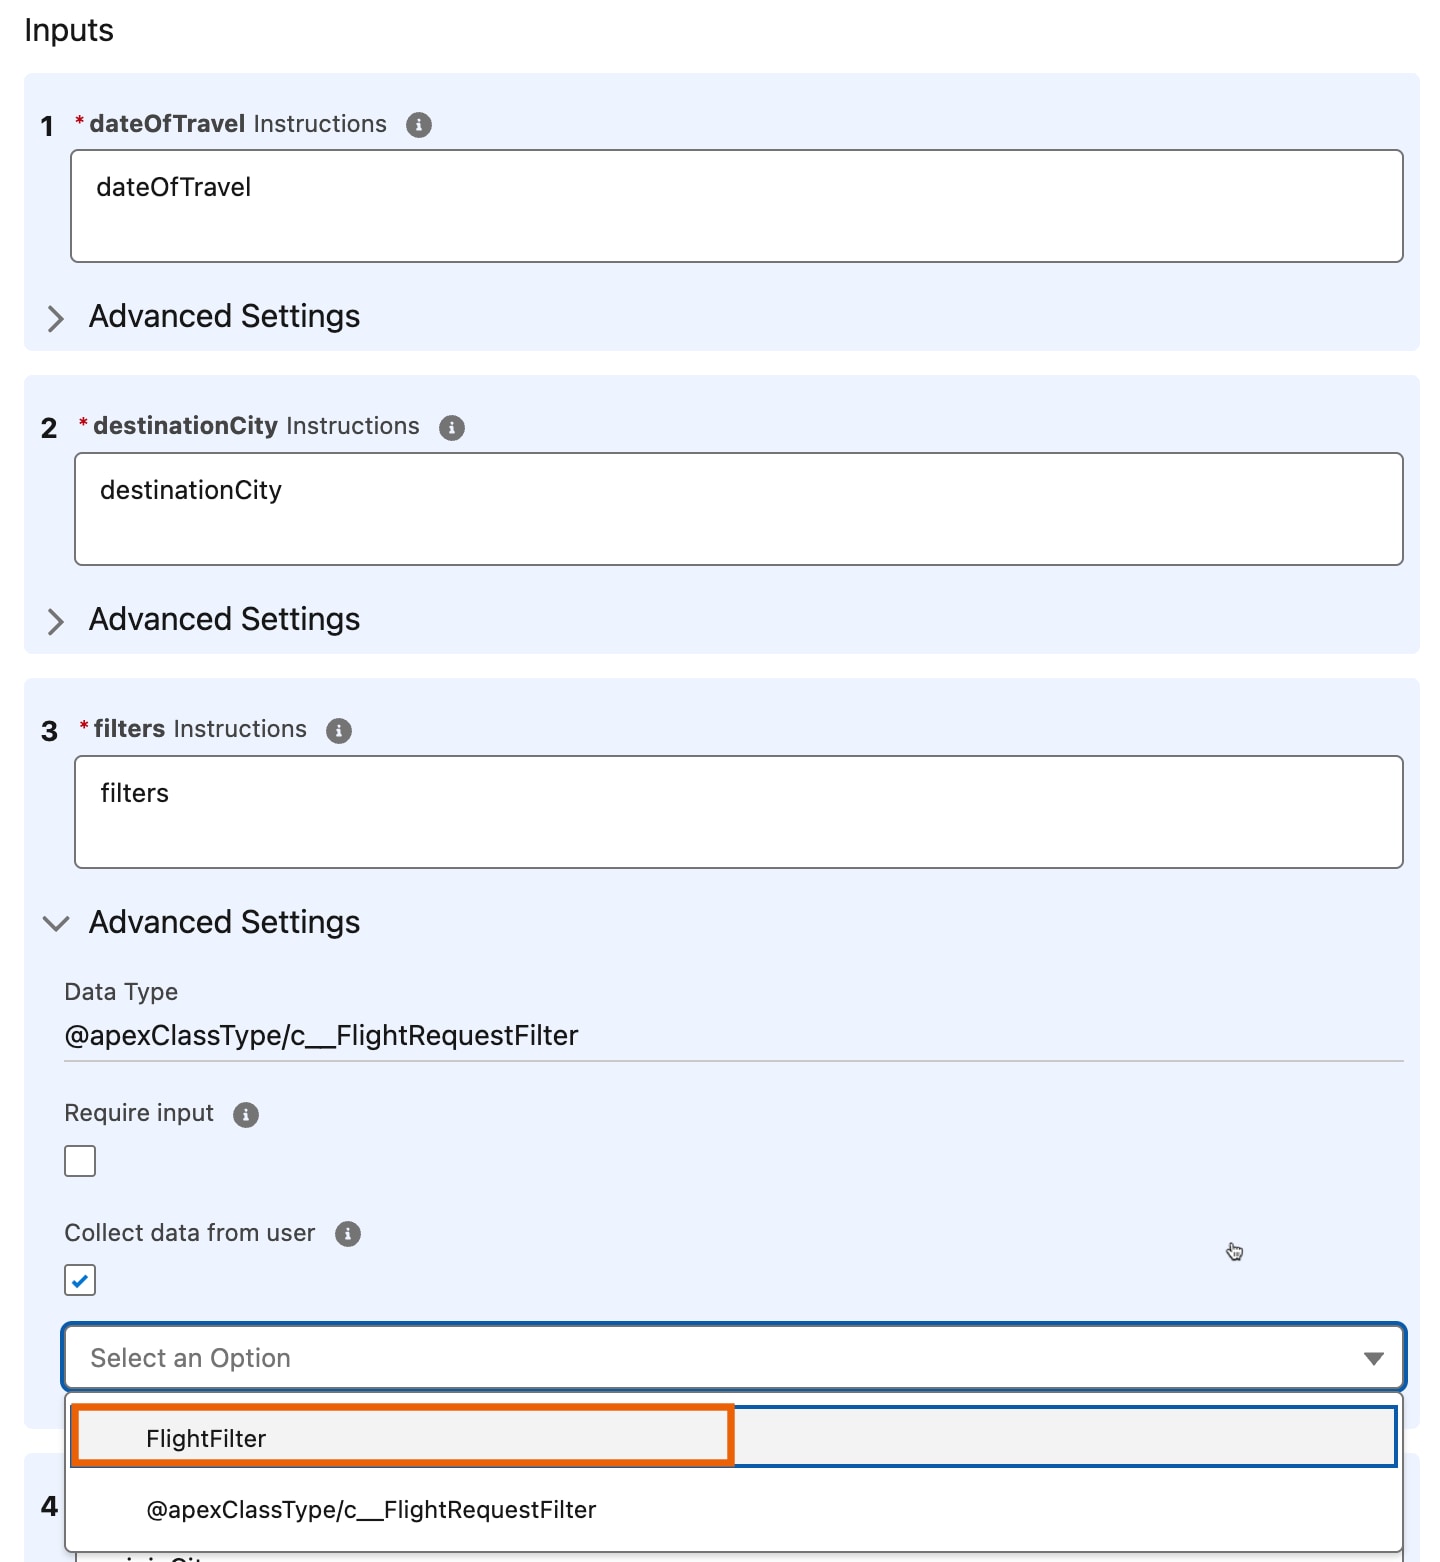
Task: Choose @apexClassType/c__FlightRequestFilter from dropdown list
Action: pyautogui.click(x=734, y=1510)
